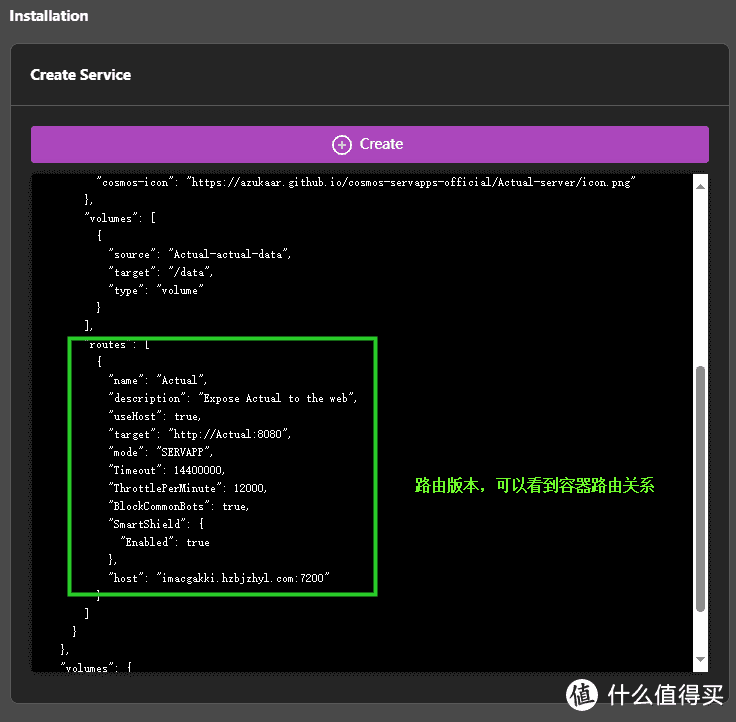The width and height of the screenshot is (736, 722).
Task: Click the "useHost": true line
Action: point(155,416)
